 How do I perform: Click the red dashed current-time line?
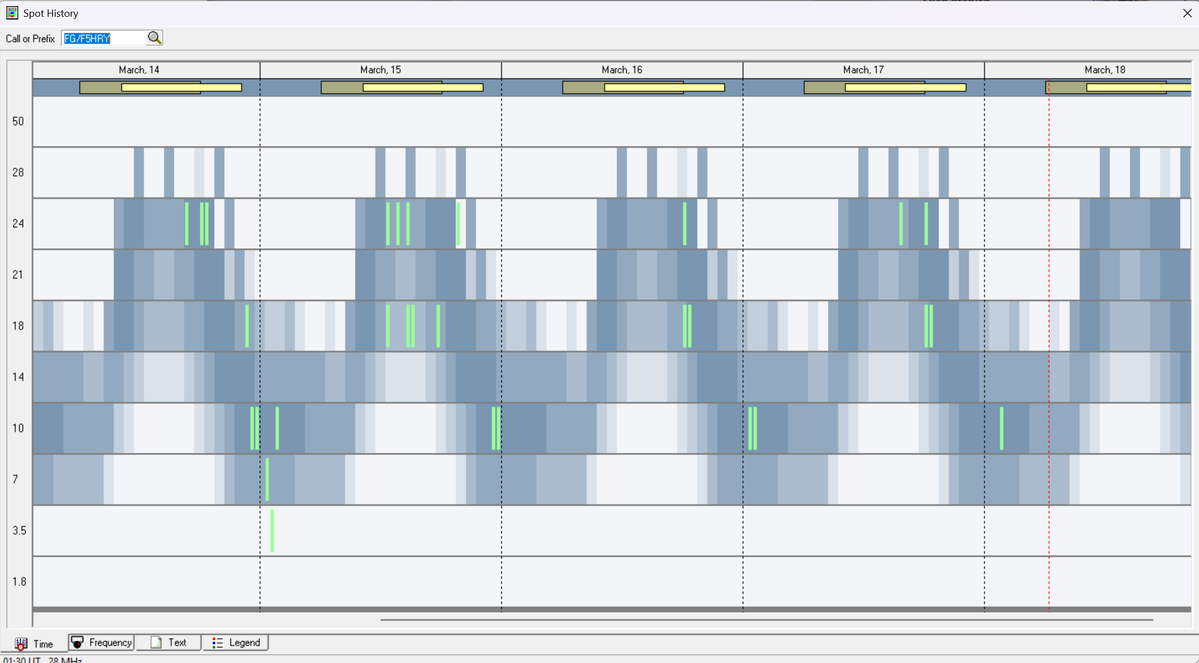point(1049,344)
